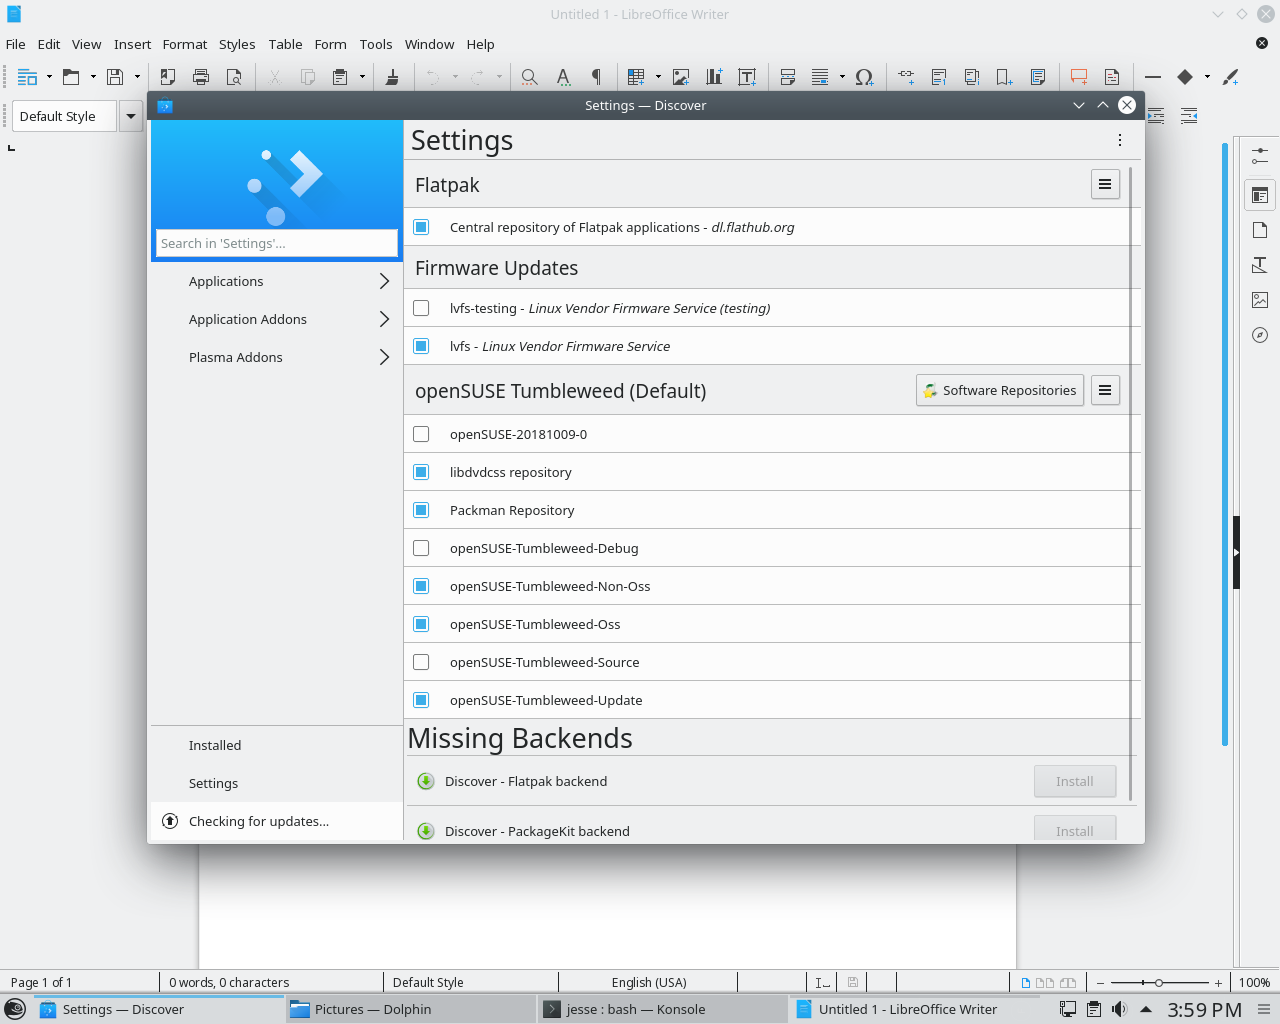This screenshot has height=1024, width=1280.
Task: Open the Insert menu in Writer
Action: [x=132, y=44]
